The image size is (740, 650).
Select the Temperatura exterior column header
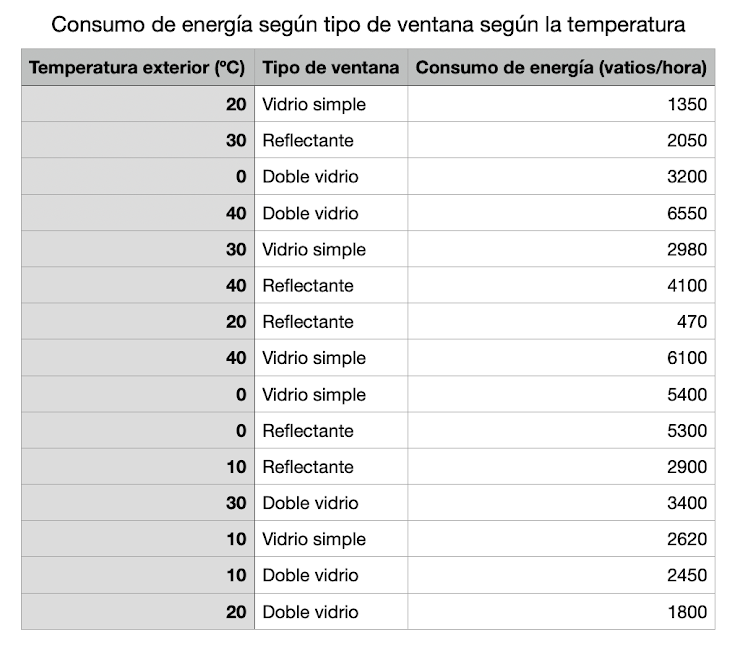click(x=138, y=67)
